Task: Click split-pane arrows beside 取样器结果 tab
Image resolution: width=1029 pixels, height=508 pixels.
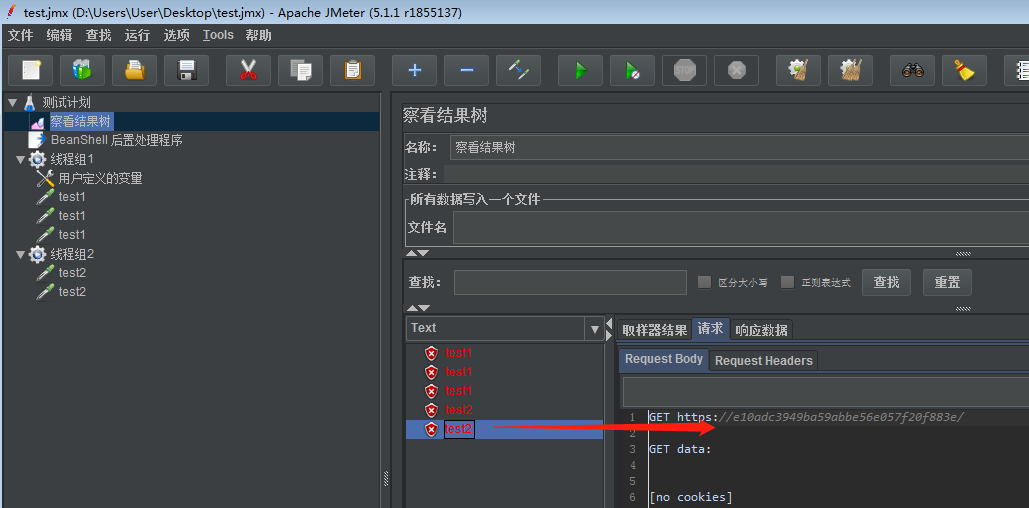Action: click(608, 328)
